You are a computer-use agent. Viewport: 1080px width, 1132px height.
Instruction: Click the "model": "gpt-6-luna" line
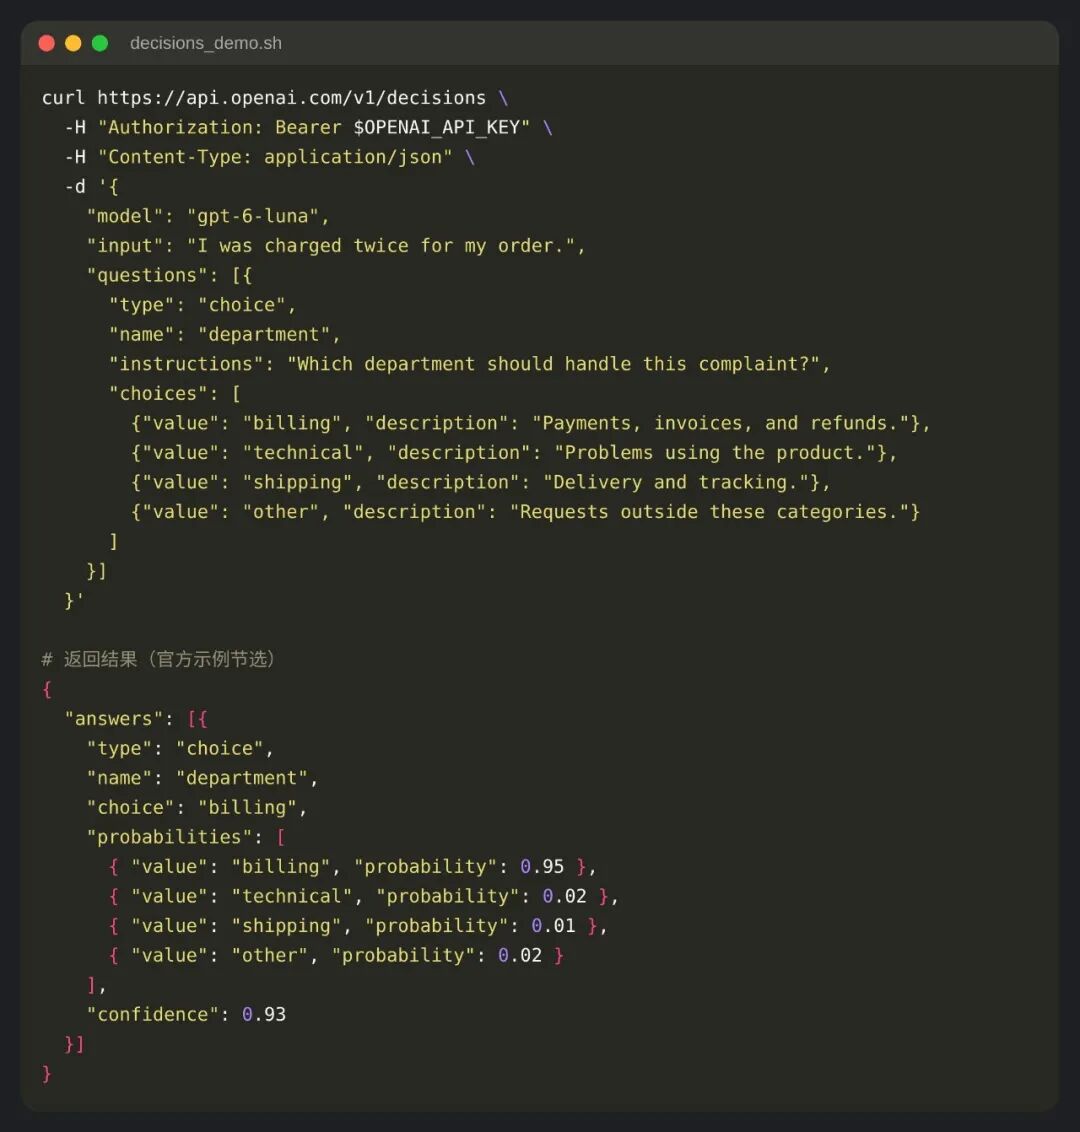[x=208, y=216]
